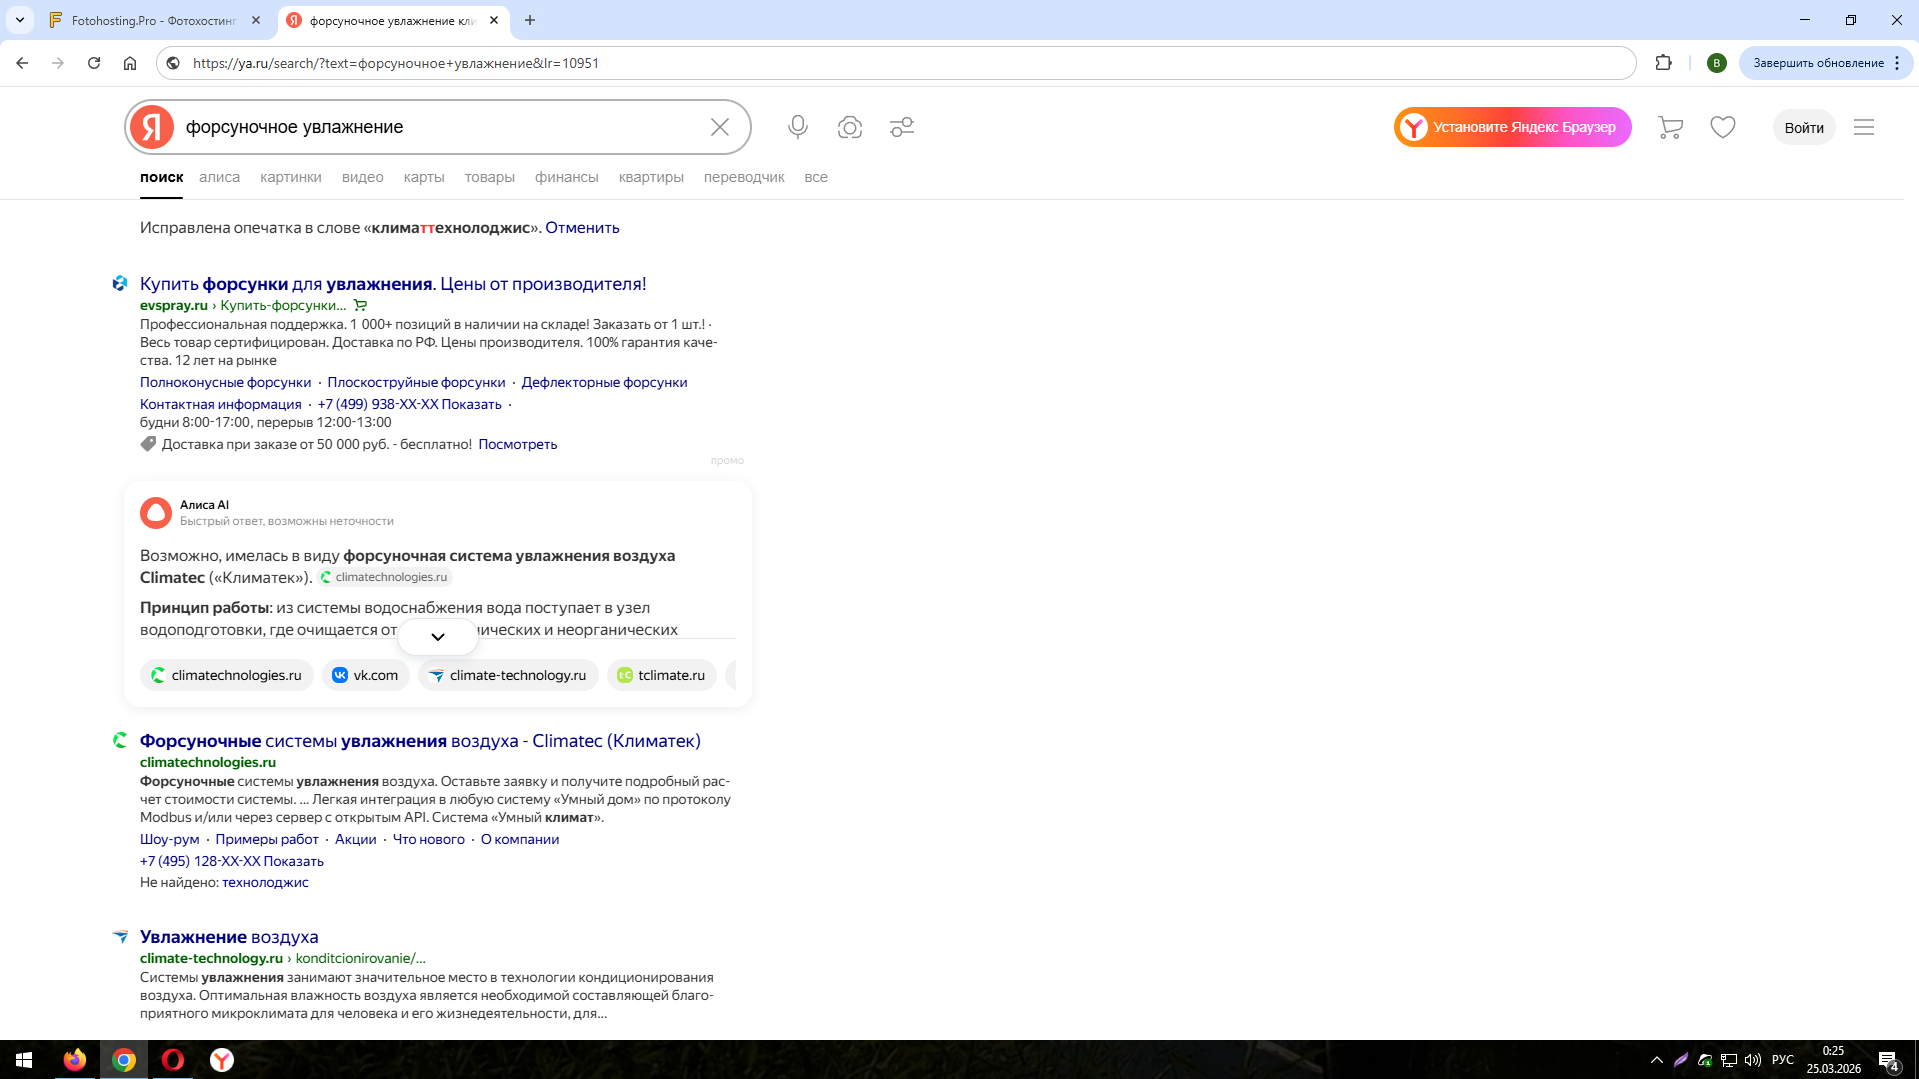Click the «Войти» sign-in button
1919x1079 pixels.
tap(1804, 127)
